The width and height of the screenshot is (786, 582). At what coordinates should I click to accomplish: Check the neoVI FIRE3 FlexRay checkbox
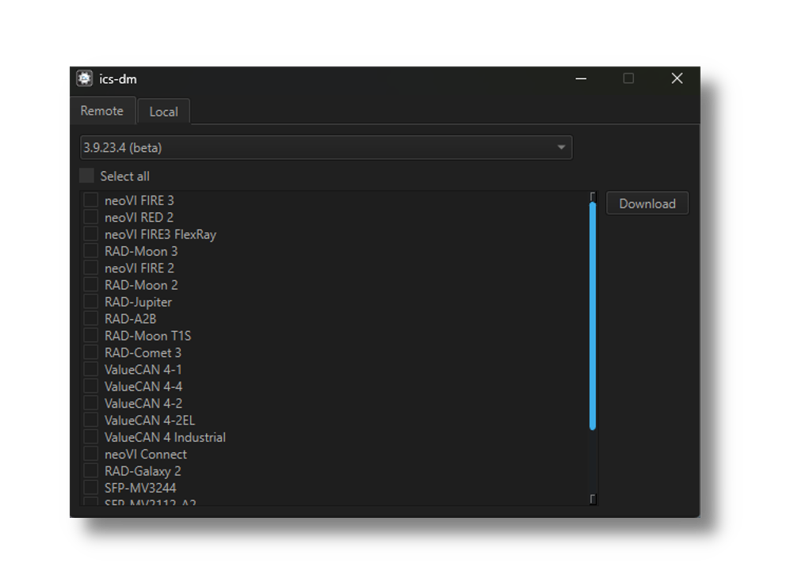[91, 234]
